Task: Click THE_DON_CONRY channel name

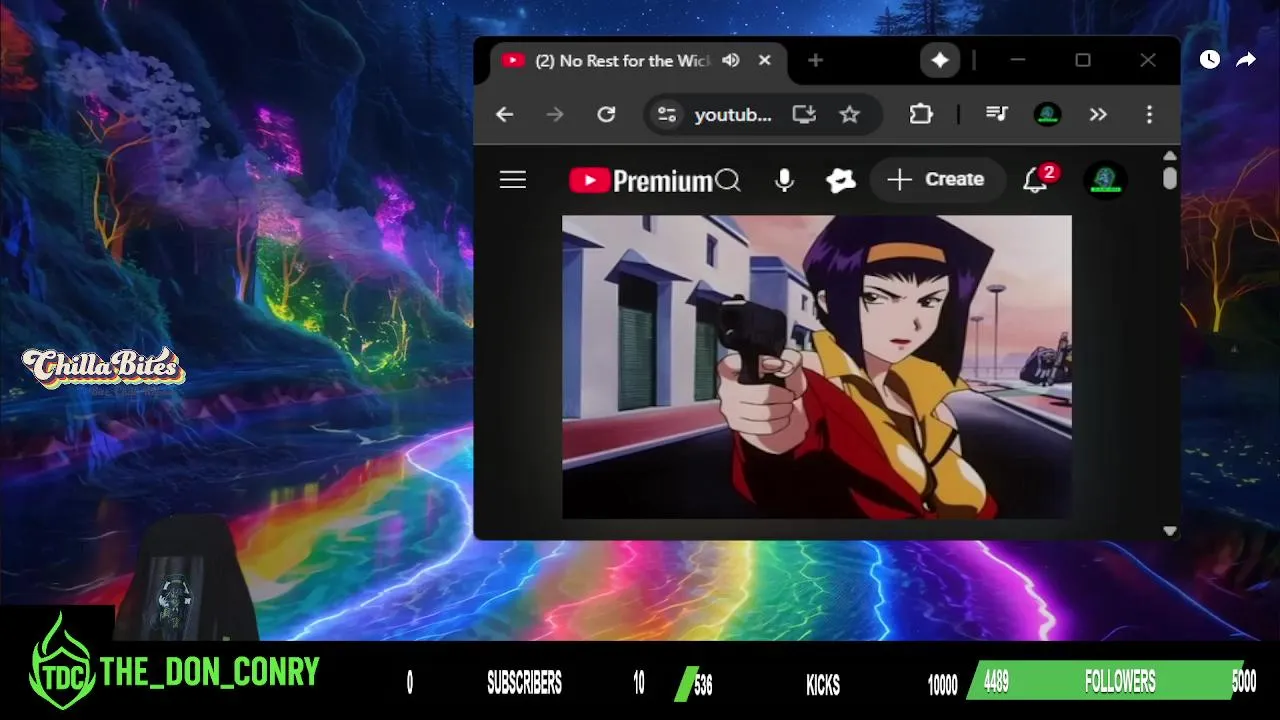Action: 210,672
